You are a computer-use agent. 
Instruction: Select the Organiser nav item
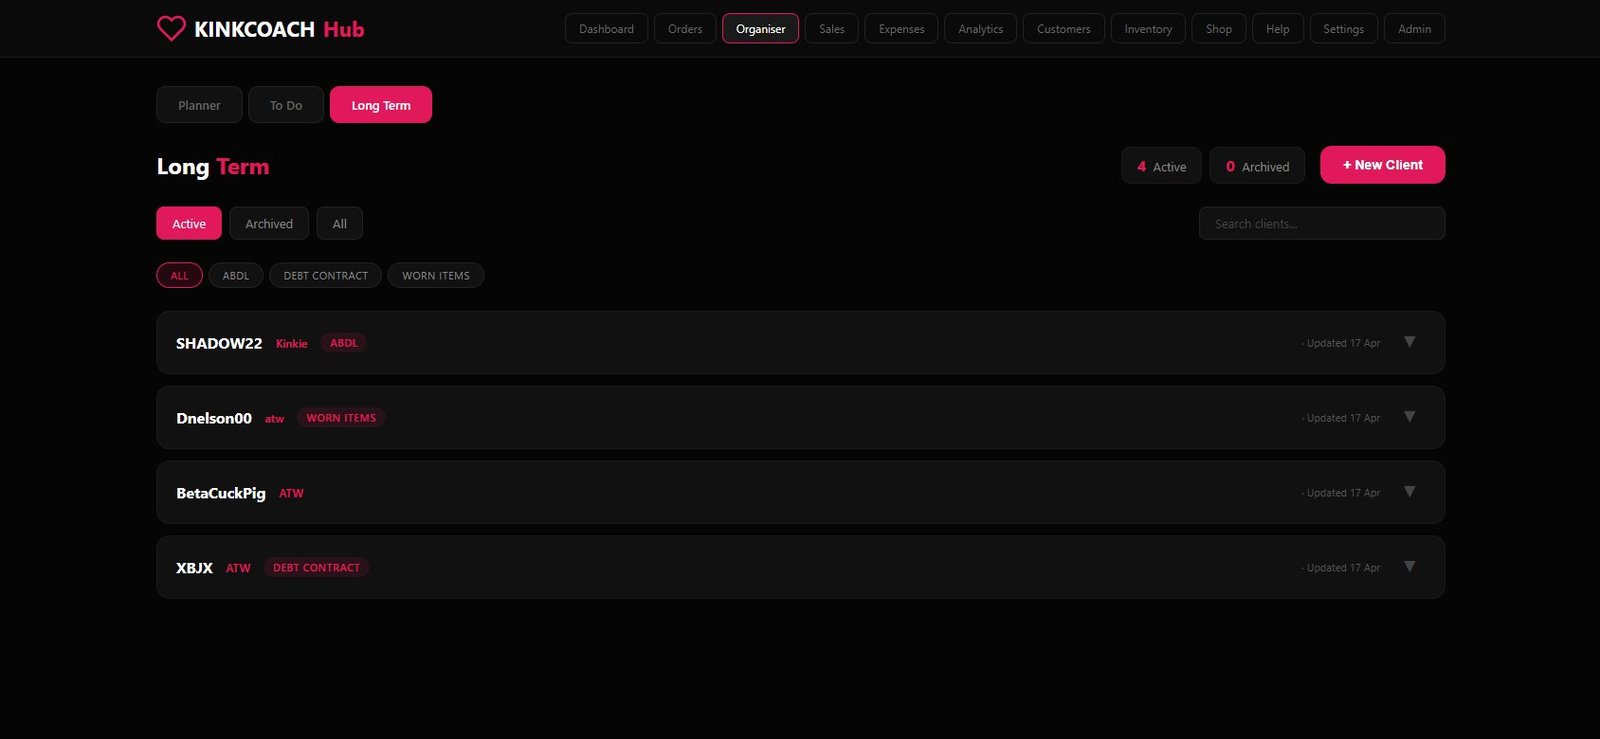pos(760,29)
